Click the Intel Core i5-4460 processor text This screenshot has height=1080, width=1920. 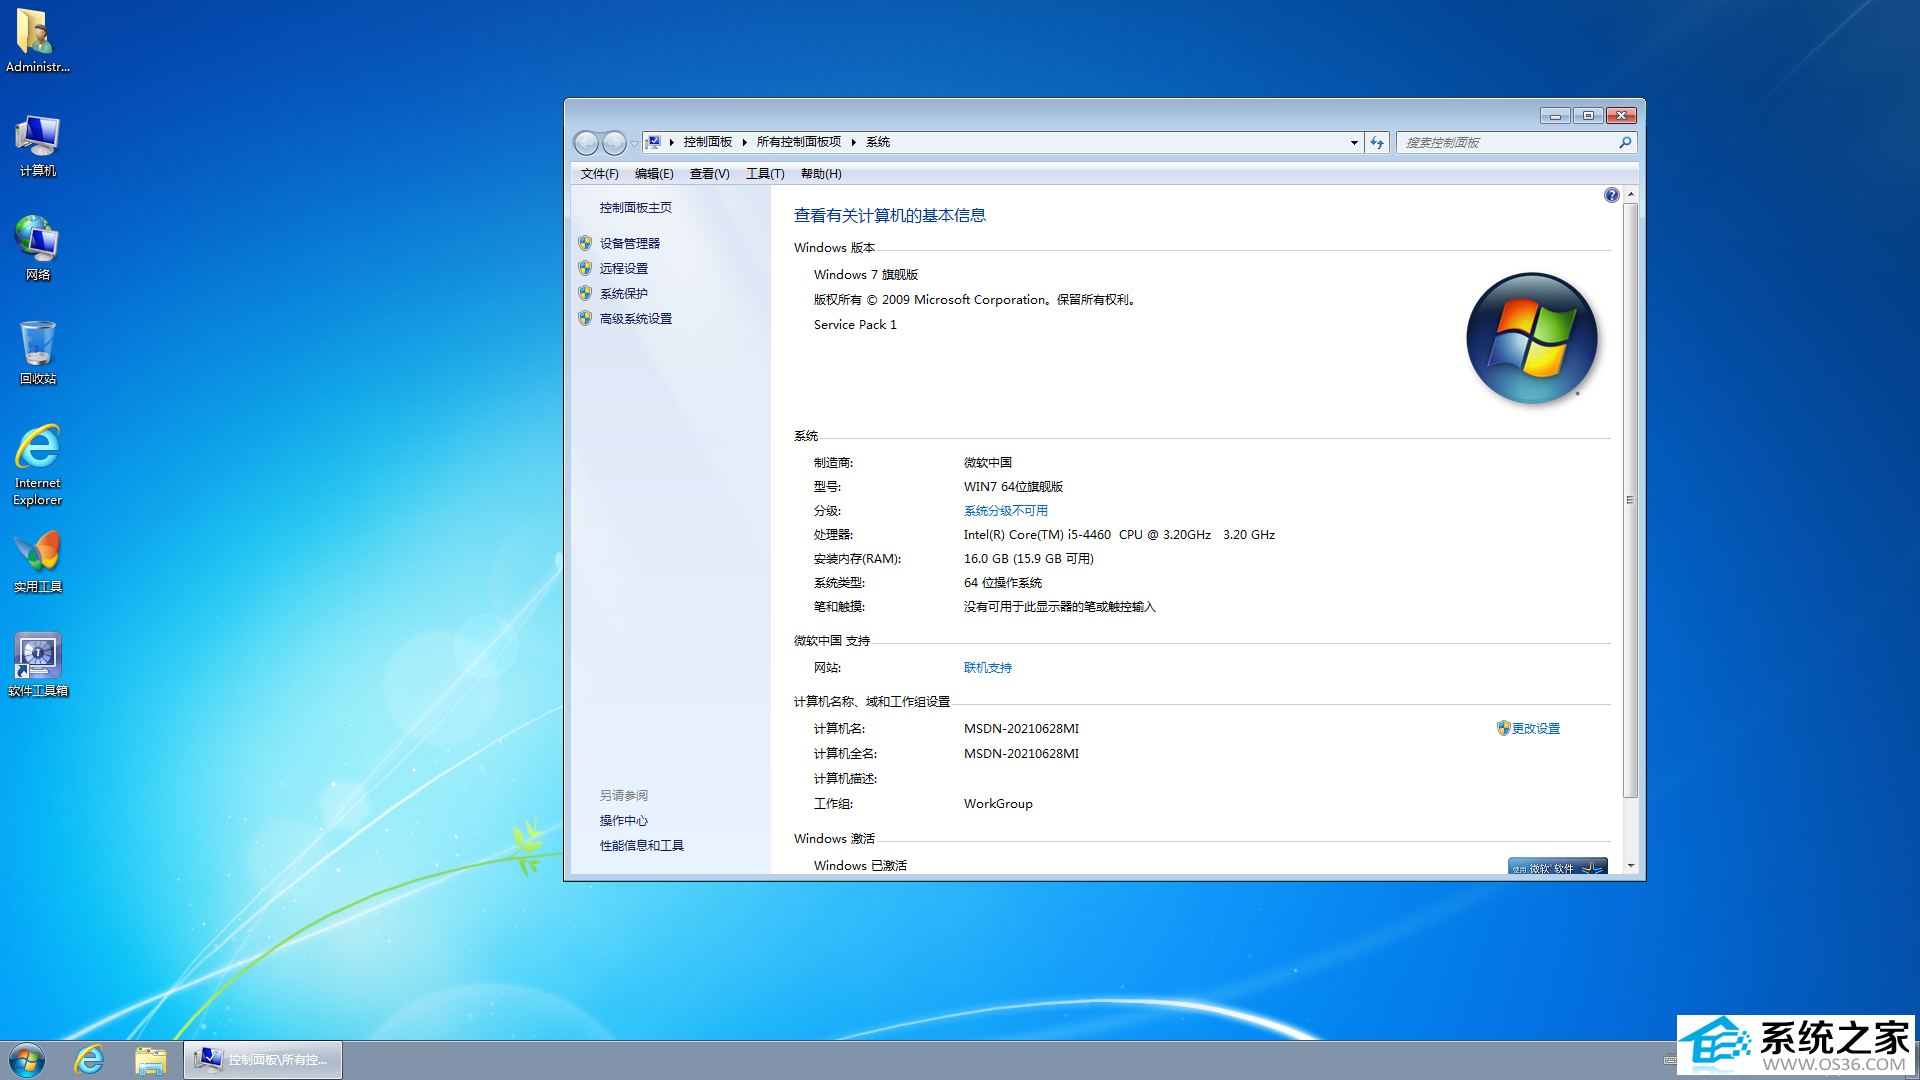coord(1119,535)
